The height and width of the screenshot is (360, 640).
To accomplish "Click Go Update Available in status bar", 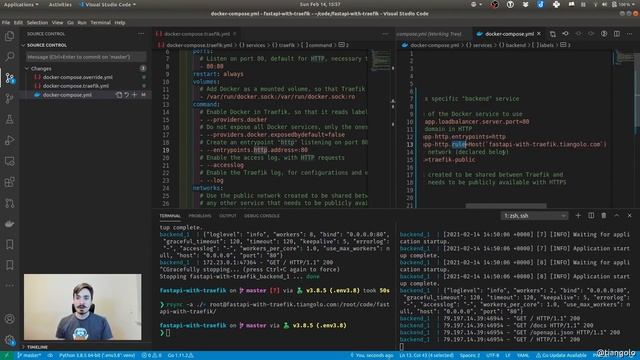I will pyautogui.click(x=560, y=356).
